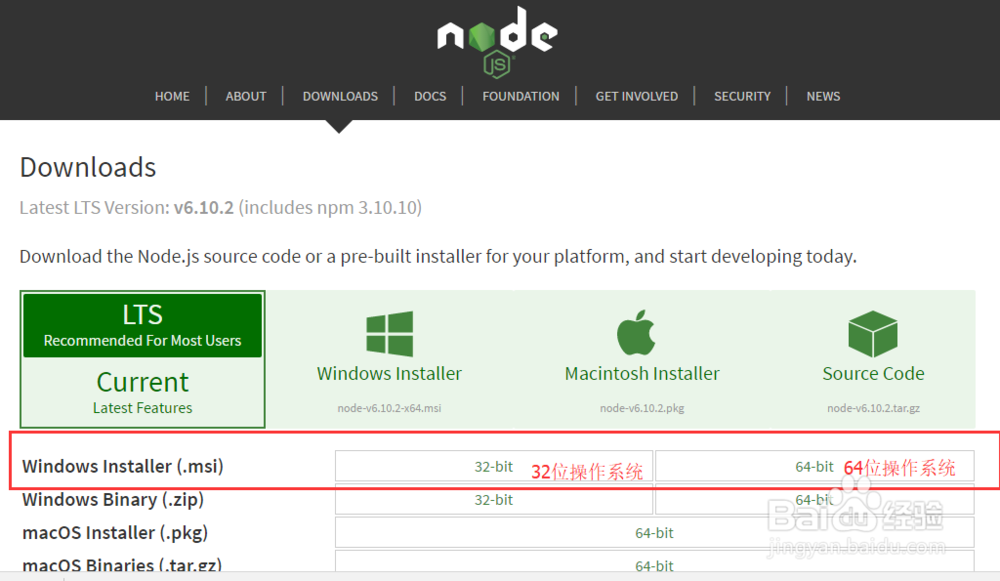This screenshot has height=581, width=1000.
Task: Download 64-bit macOS Binaries (.tar.gz)
Action: pos(654,563)
